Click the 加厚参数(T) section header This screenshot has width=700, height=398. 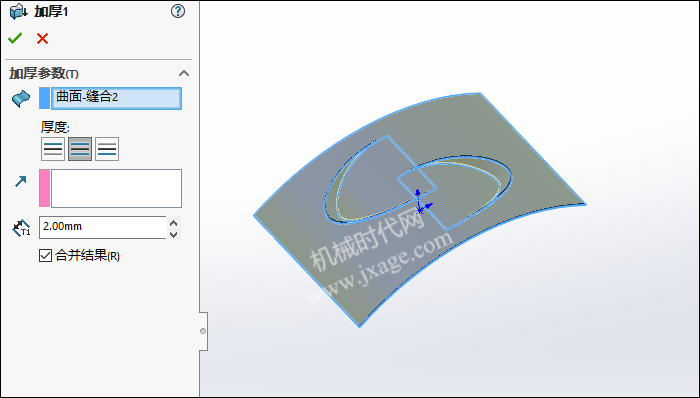pyautogui.click(x=44, y=74)
